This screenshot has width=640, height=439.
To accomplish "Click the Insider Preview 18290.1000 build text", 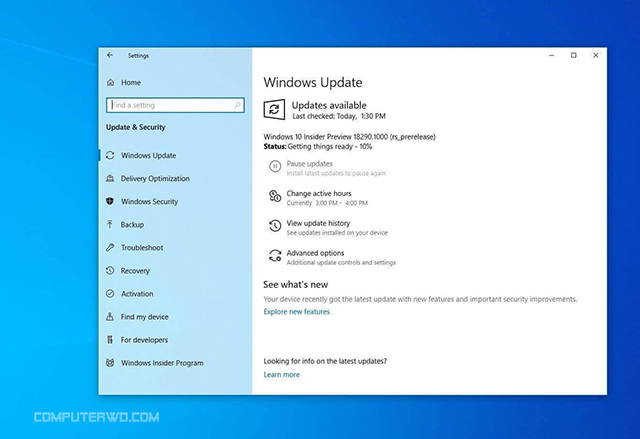I will pos(349,137).
